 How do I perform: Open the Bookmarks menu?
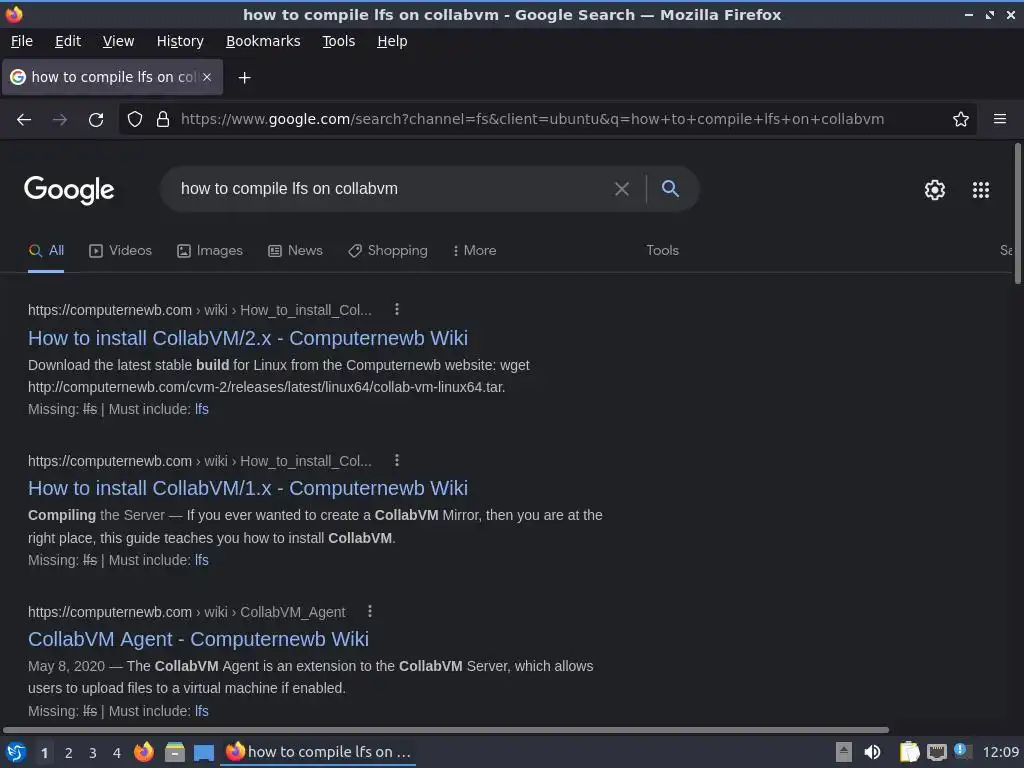click(x=263, y=41)
